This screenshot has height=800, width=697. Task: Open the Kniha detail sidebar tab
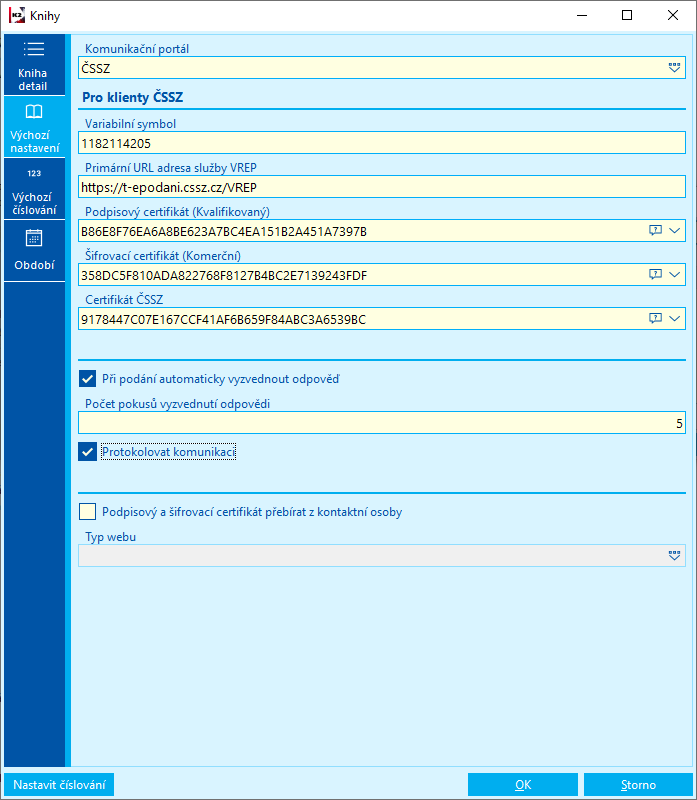point(34,65)
